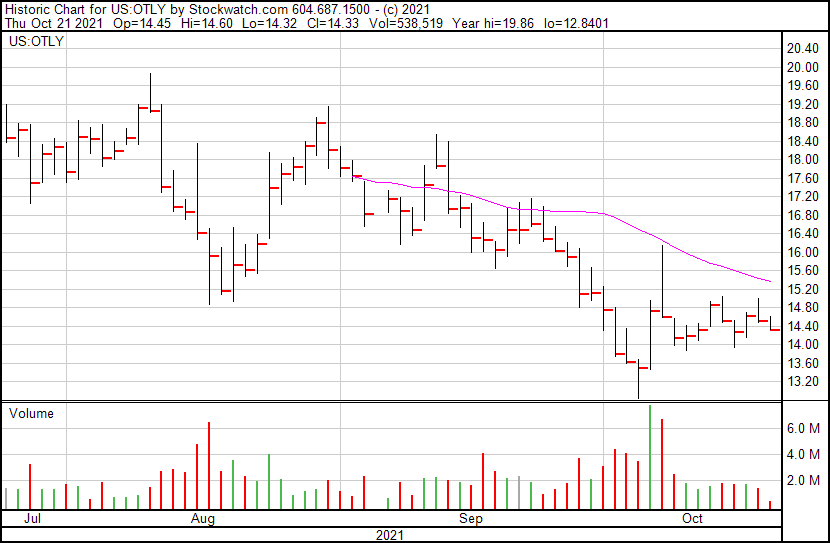
Task: Select the 16.40 price axis label
Action: click(x=802, y=233)
